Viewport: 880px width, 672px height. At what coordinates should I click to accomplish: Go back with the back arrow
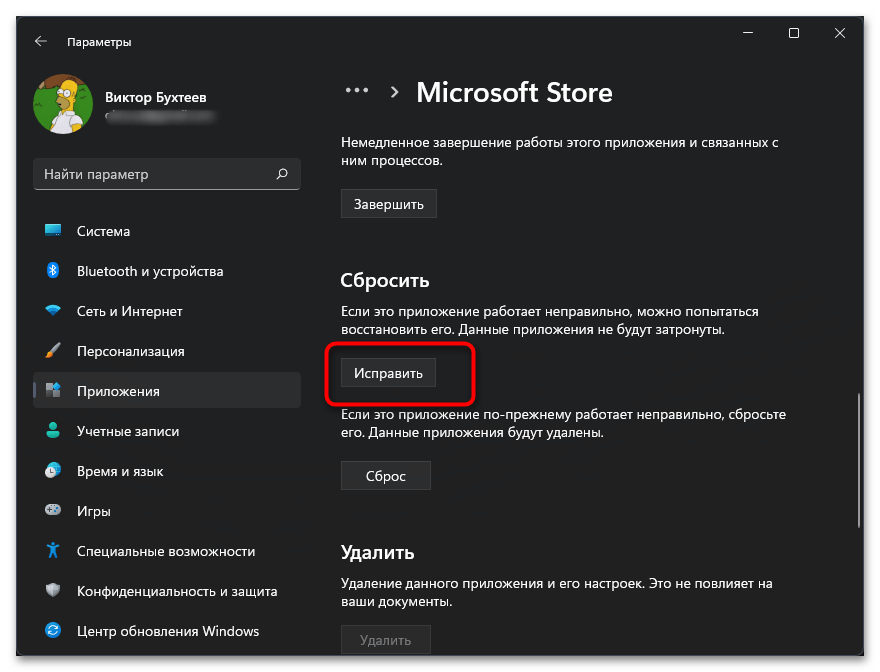40,42
